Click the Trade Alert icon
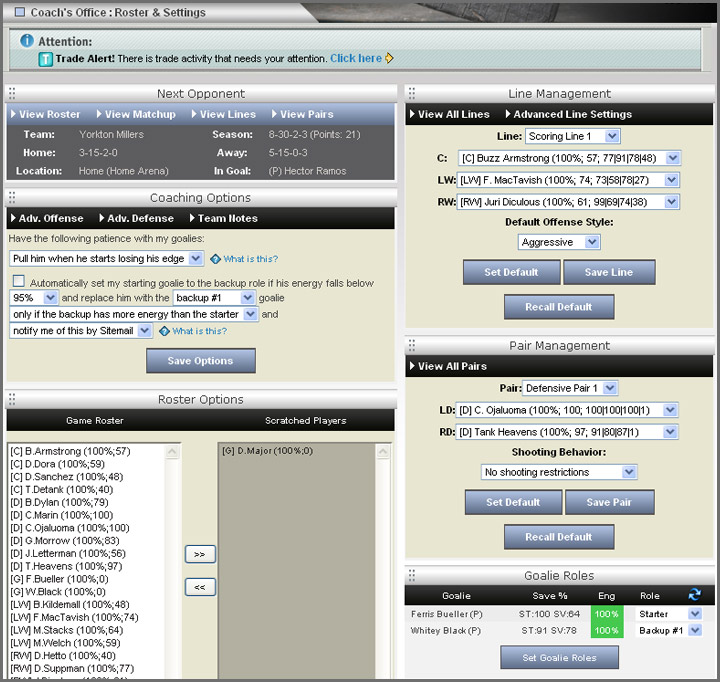 (45, 59)
